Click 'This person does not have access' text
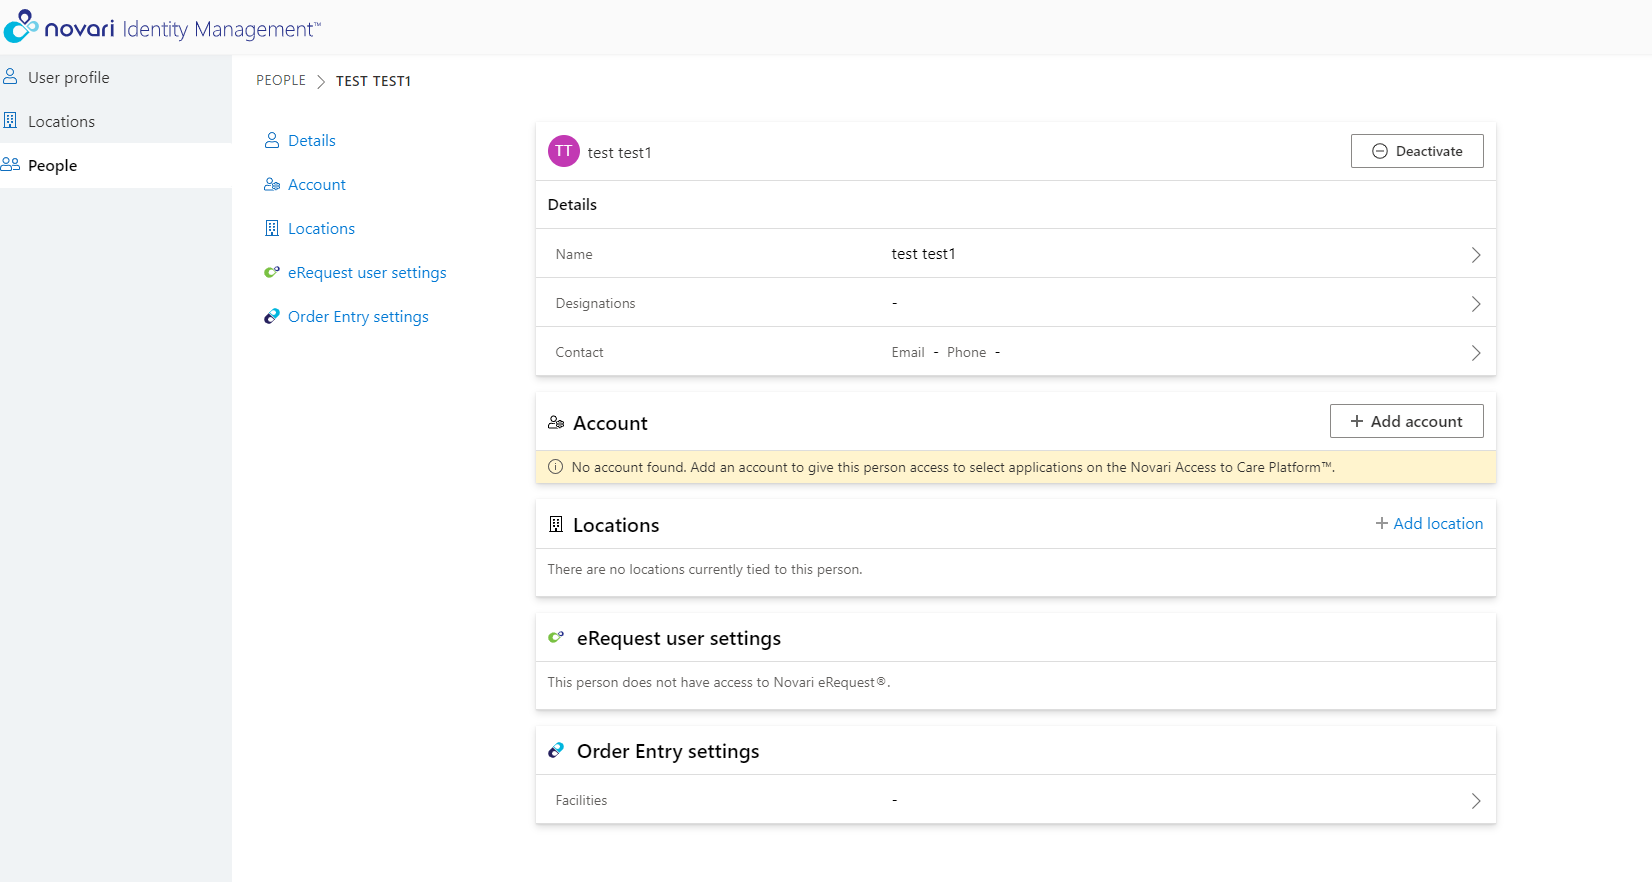1652x882 pixels. pyautogui.click(x=719, y=682)
